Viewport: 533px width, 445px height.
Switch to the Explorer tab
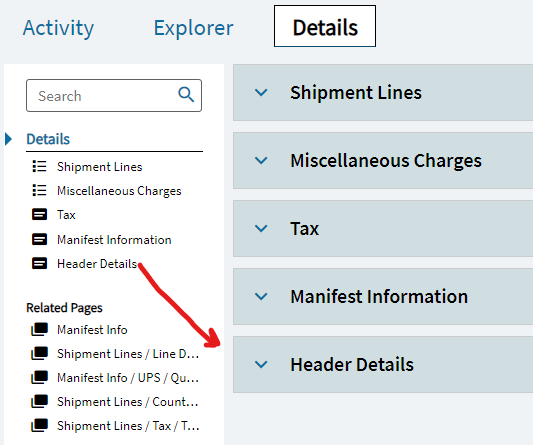pos(193,28)
